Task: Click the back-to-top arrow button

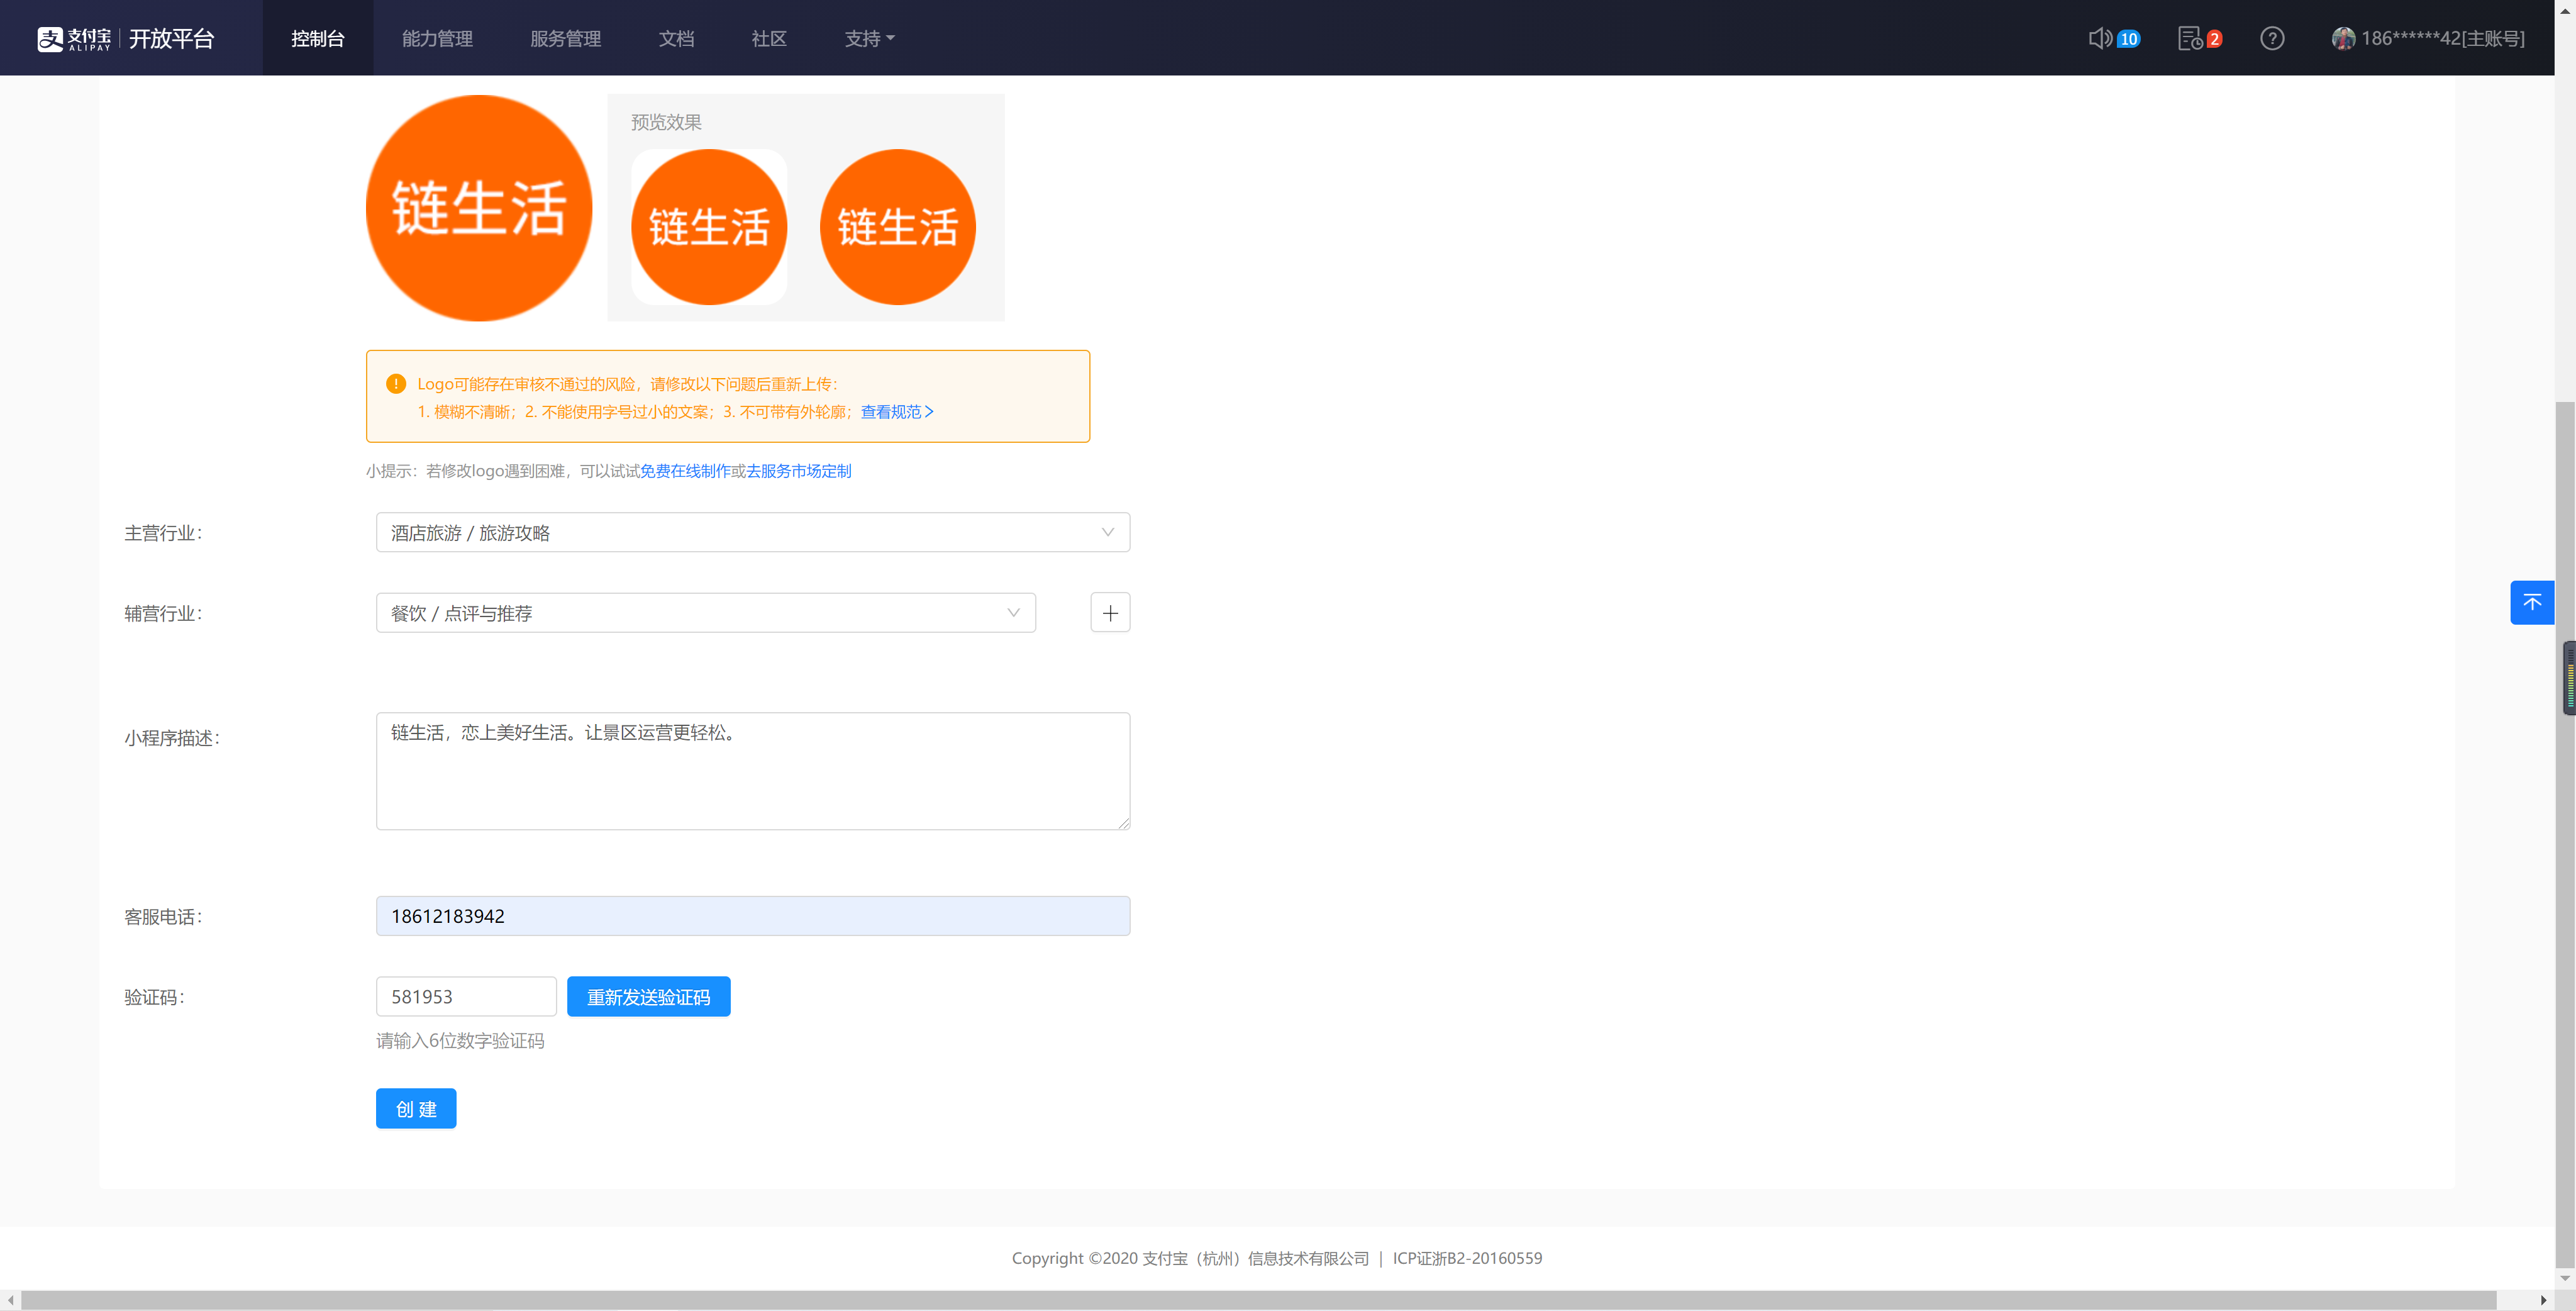Action: click(x=2531, y=602)
